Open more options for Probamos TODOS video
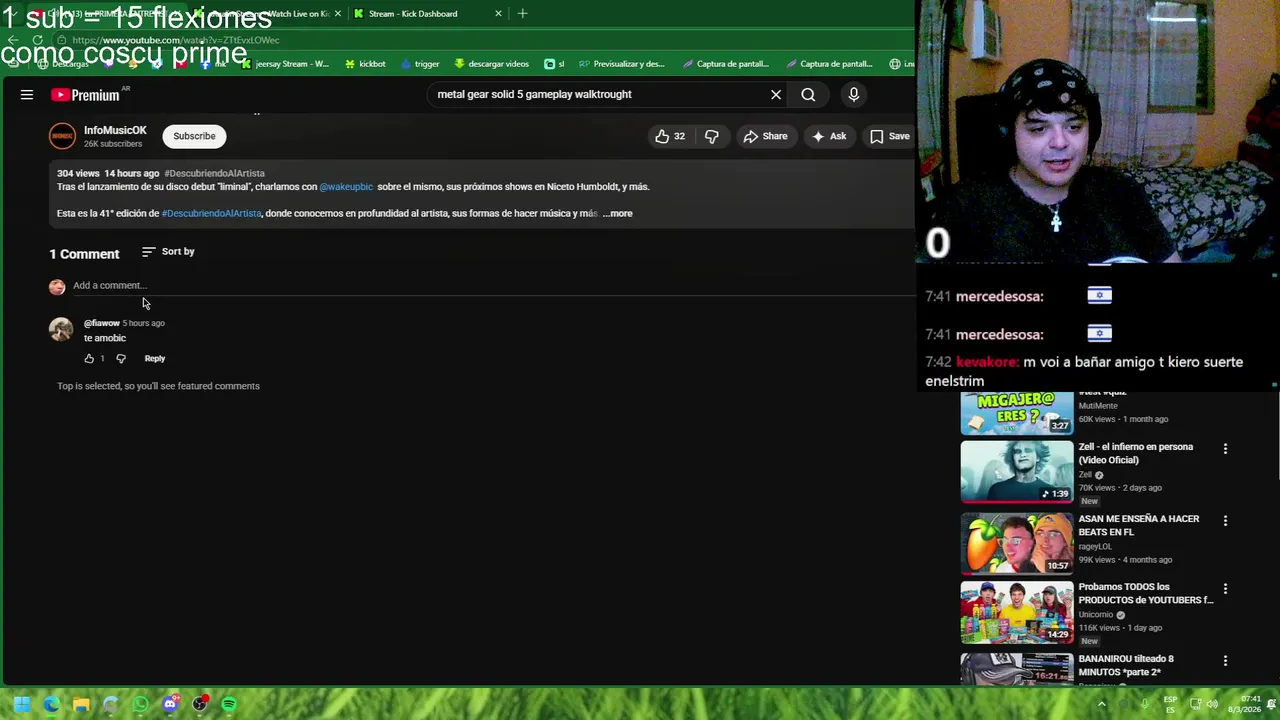The image size is (1280, 720). click(x=1225, y=589)
